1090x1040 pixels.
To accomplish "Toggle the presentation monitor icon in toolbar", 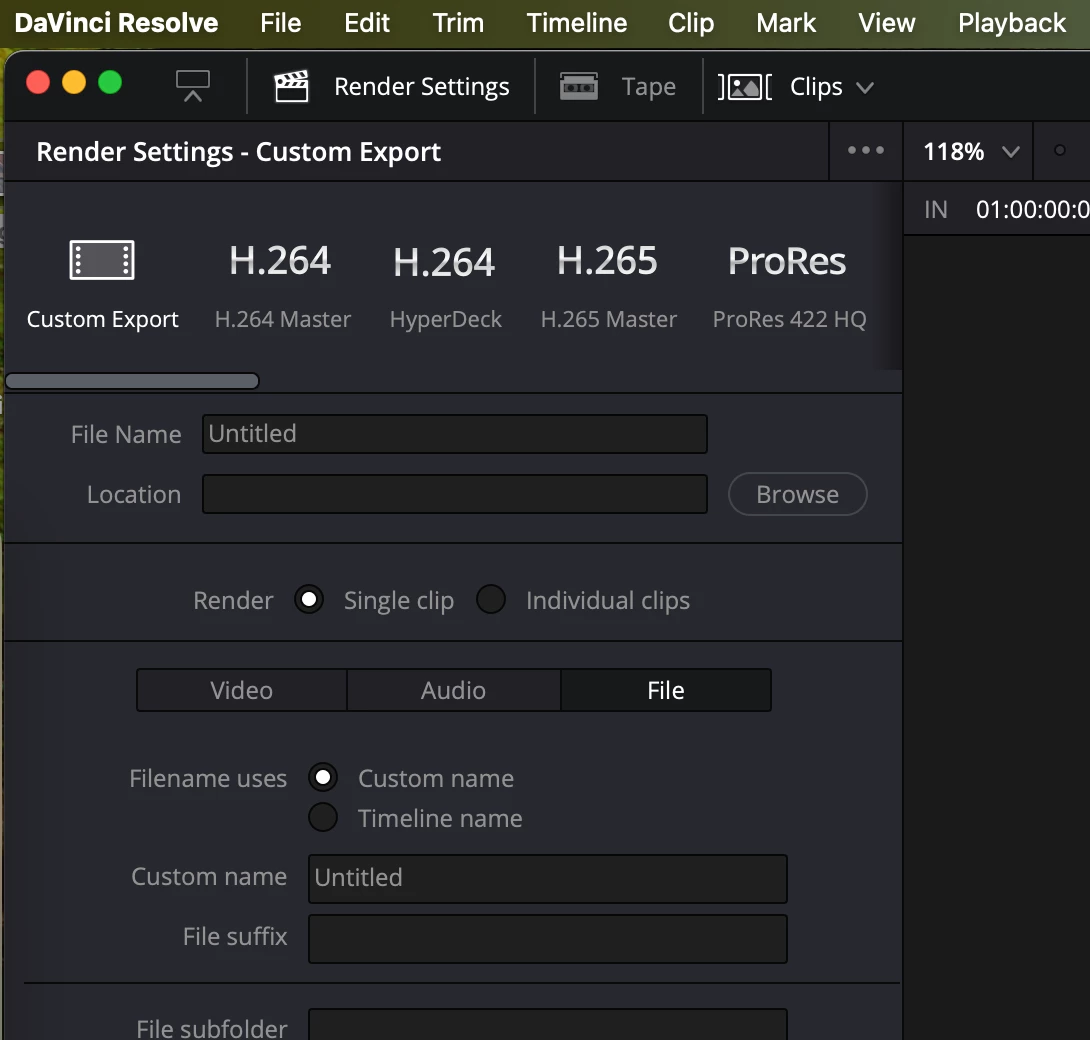I will [193, 86].
